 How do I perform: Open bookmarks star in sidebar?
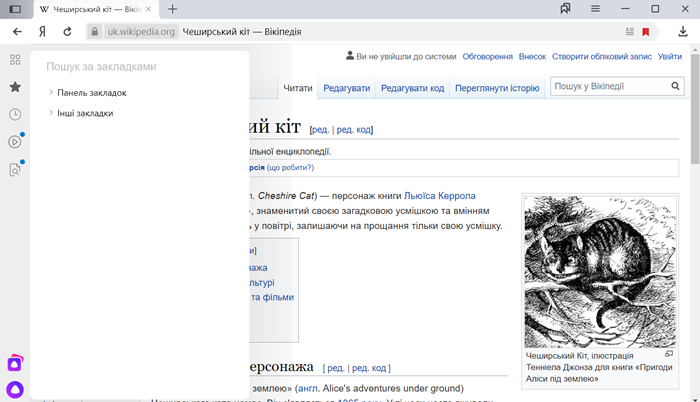pyautogui.click(x=15, y=87)
